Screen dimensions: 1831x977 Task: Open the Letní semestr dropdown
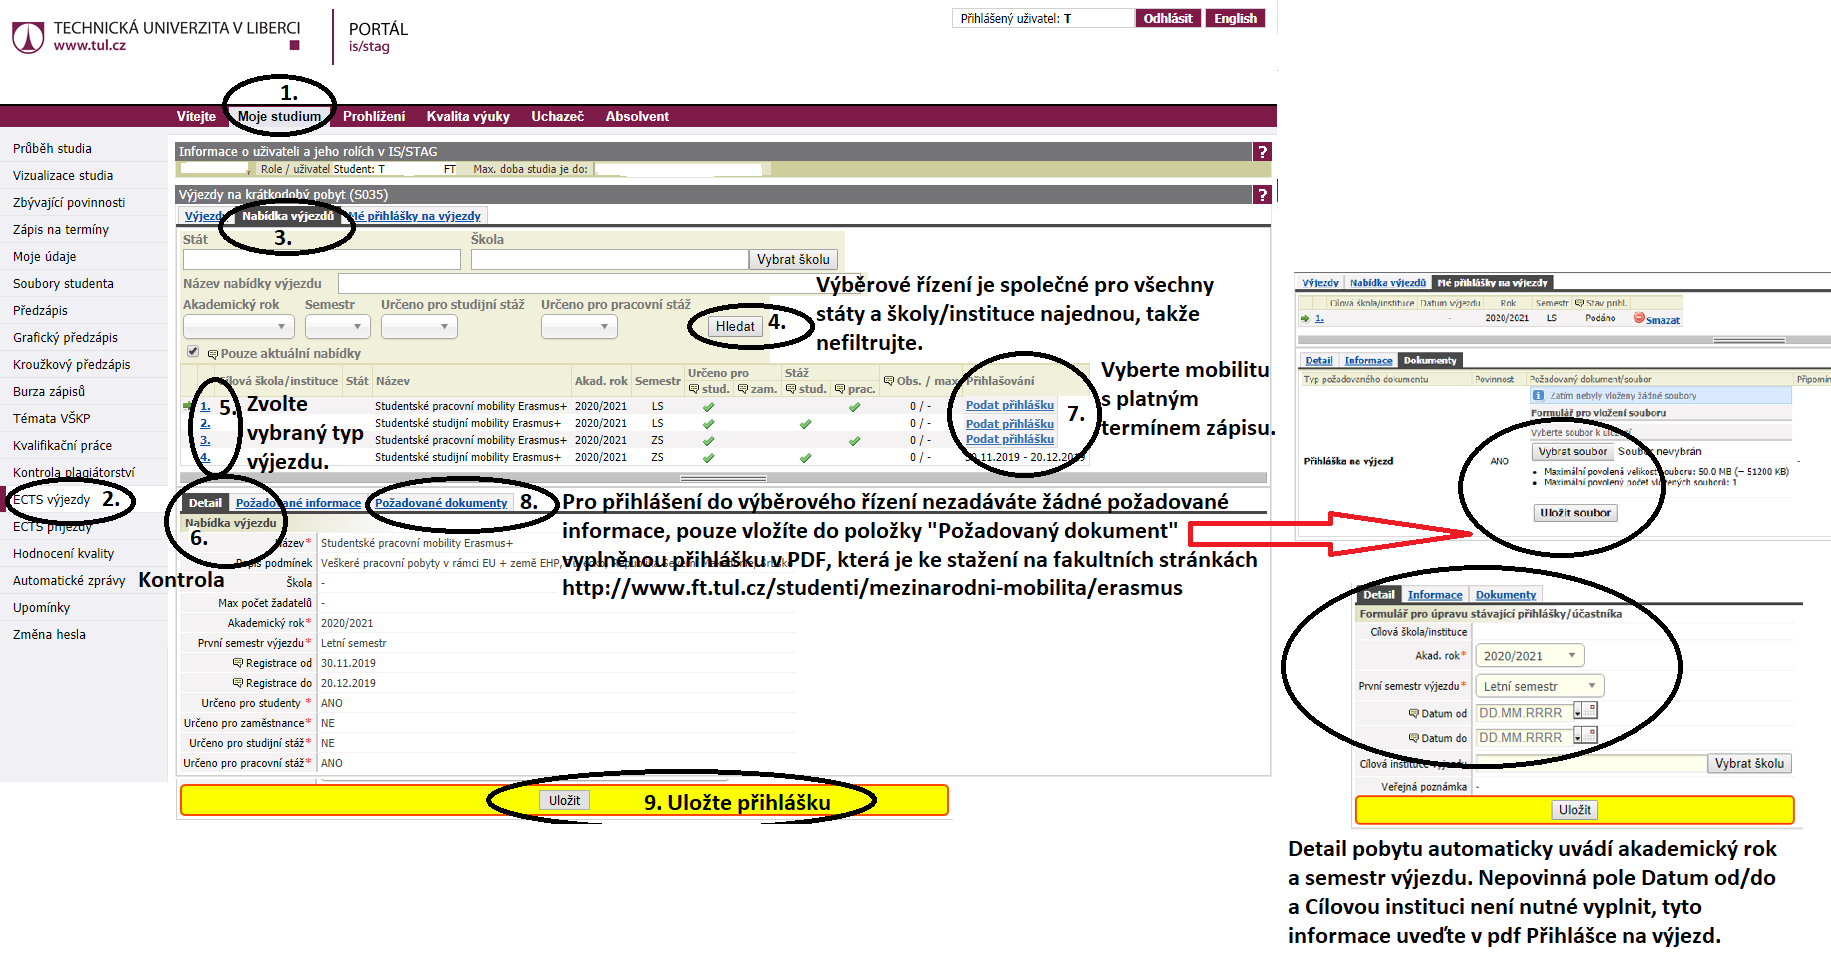click(x=1540, y=686)
